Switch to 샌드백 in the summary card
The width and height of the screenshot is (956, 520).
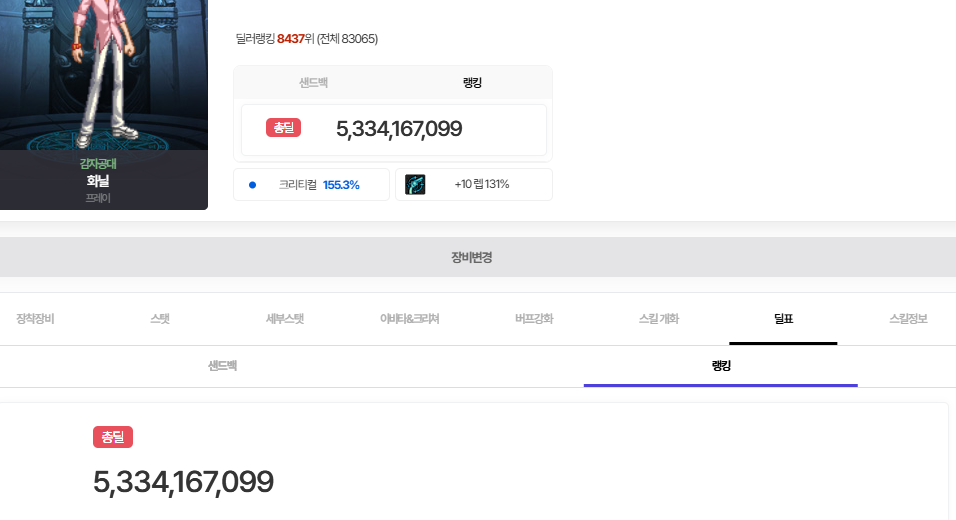tap(314, 82)
